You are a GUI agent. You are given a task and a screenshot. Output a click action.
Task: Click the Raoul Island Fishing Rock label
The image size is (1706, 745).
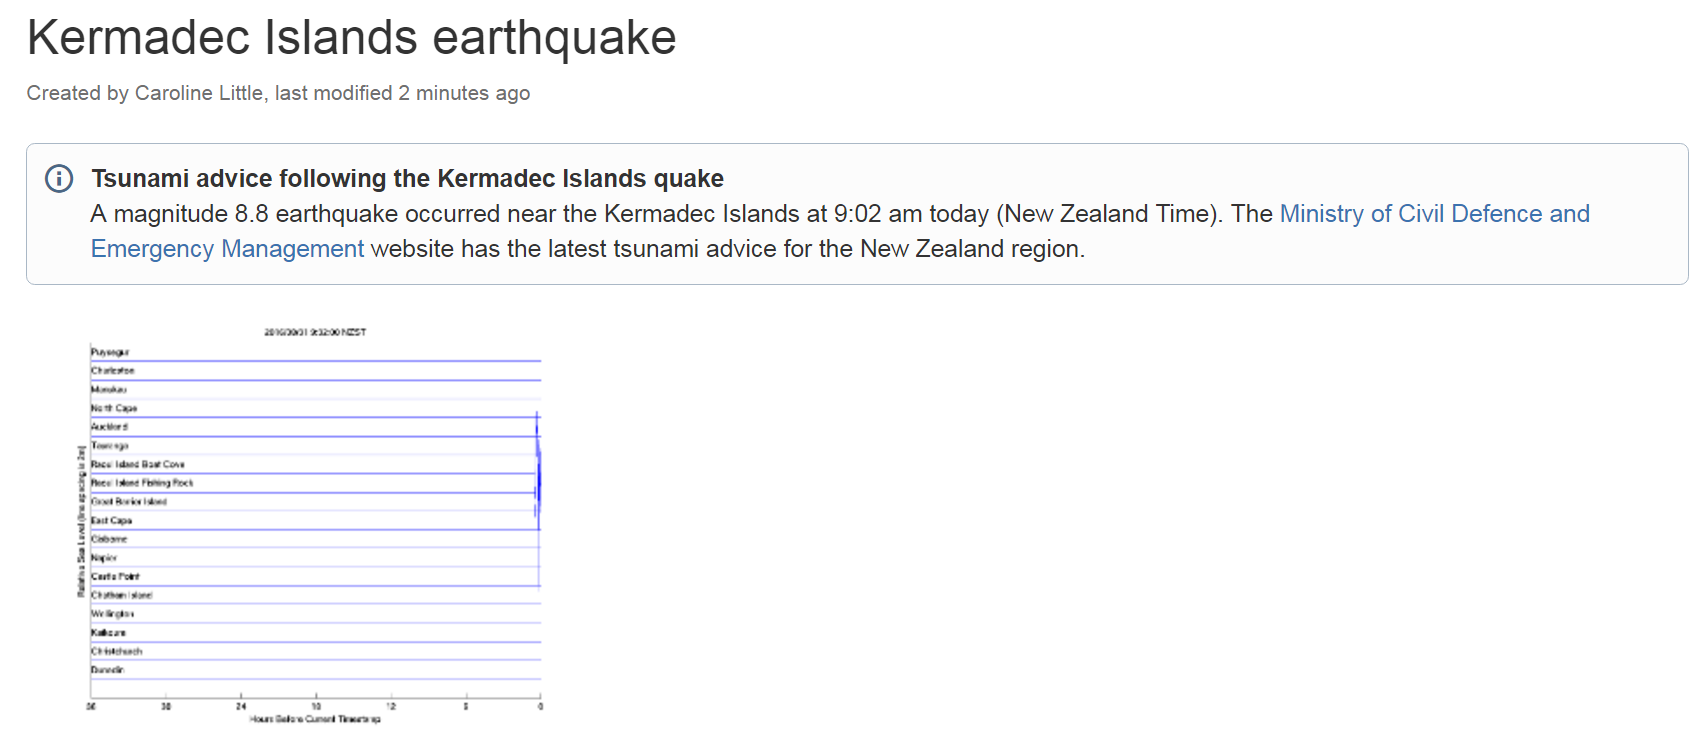142,483
